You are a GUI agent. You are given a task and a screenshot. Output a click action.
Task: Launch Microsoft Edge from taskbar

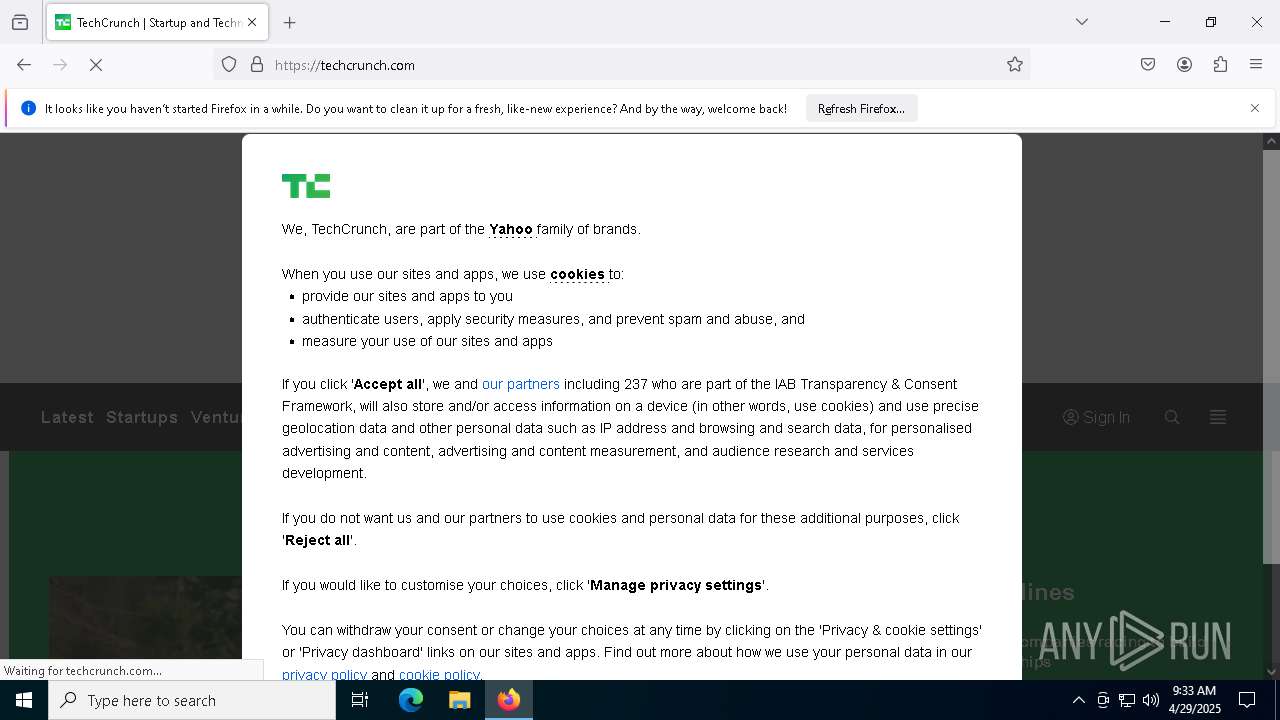pos(411,700)
